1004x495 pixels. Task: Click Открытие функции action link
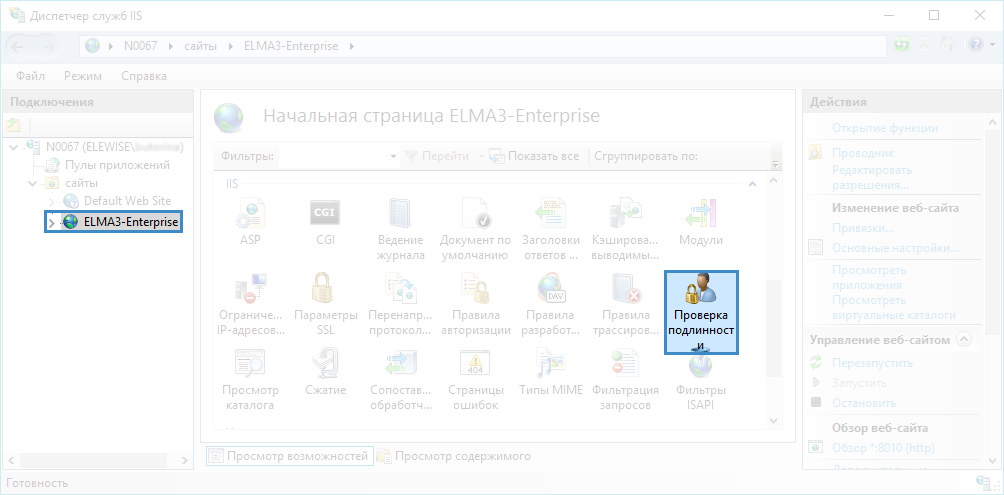(x=885, y=128)
